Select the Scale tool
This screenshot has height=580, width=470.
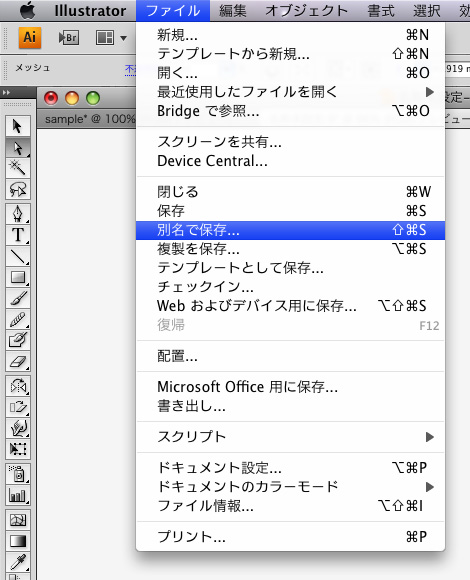click(x=18, y=407)
